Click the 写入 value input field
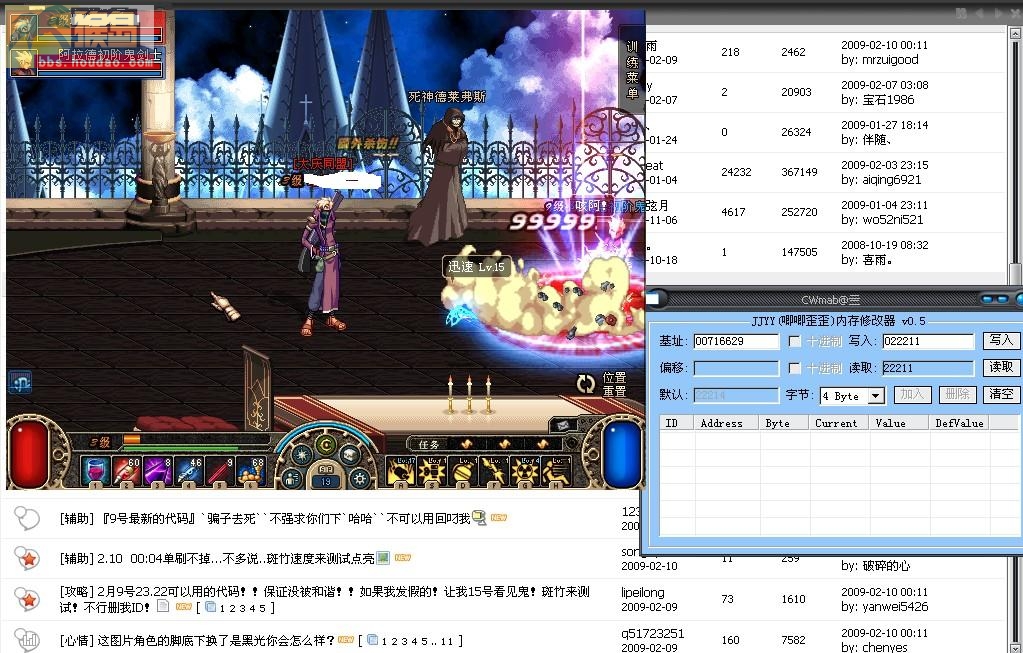 coord(928,341)
